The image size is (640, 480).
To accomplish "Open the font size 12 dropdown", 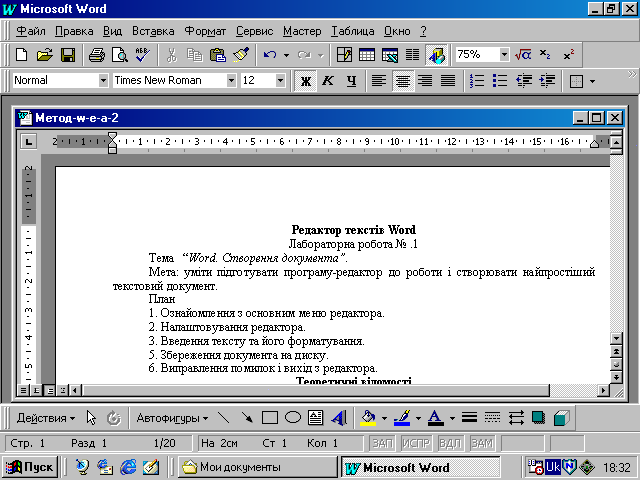I will click(x=280, y=80).
